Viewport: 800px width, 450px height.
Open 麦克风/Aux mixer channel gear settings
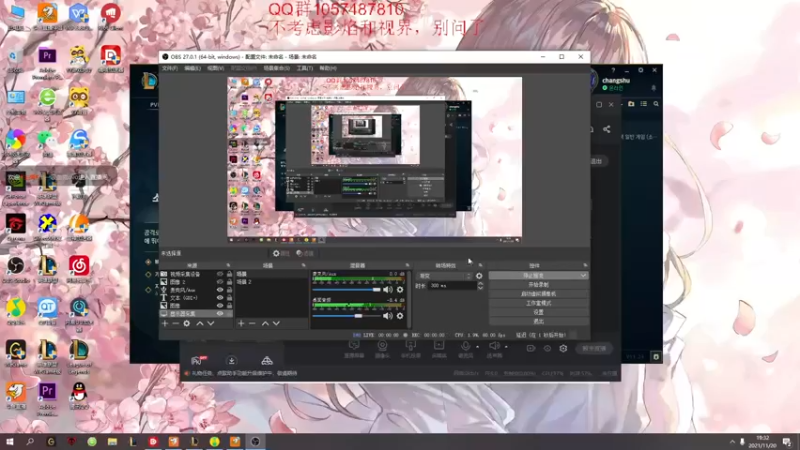tap(400, 290)
